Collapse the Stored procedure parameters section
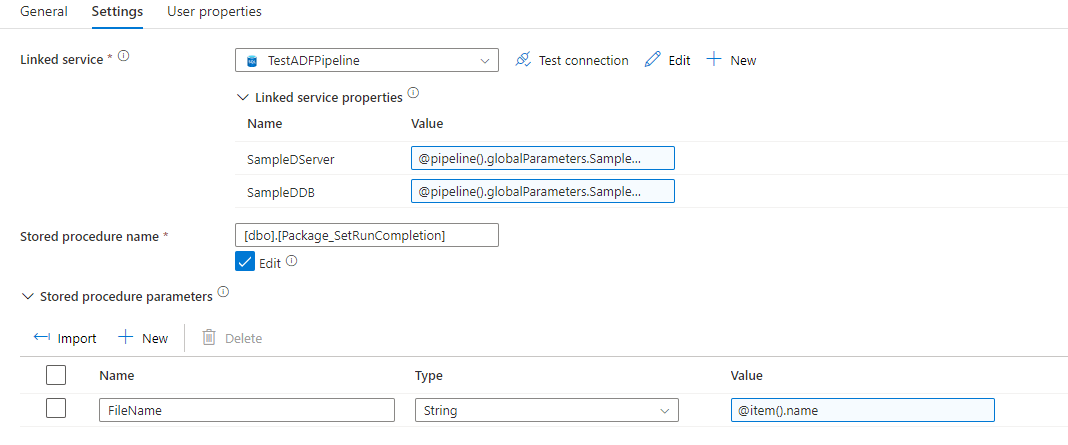 (x=26, y=296)
